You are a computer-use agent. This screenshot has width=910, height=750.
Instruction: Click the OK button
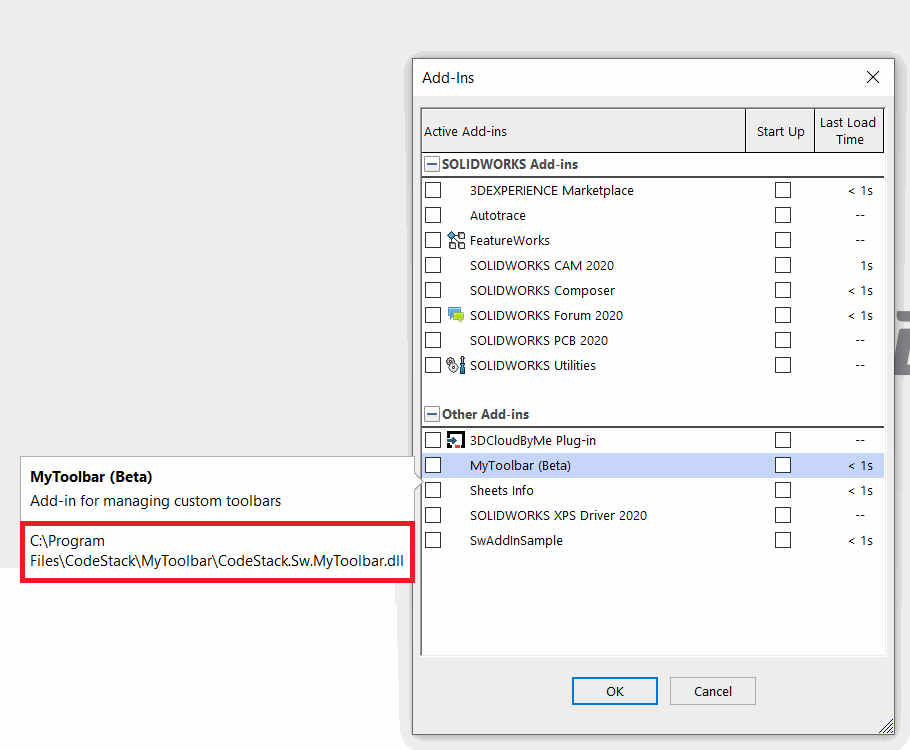[615, 691]
